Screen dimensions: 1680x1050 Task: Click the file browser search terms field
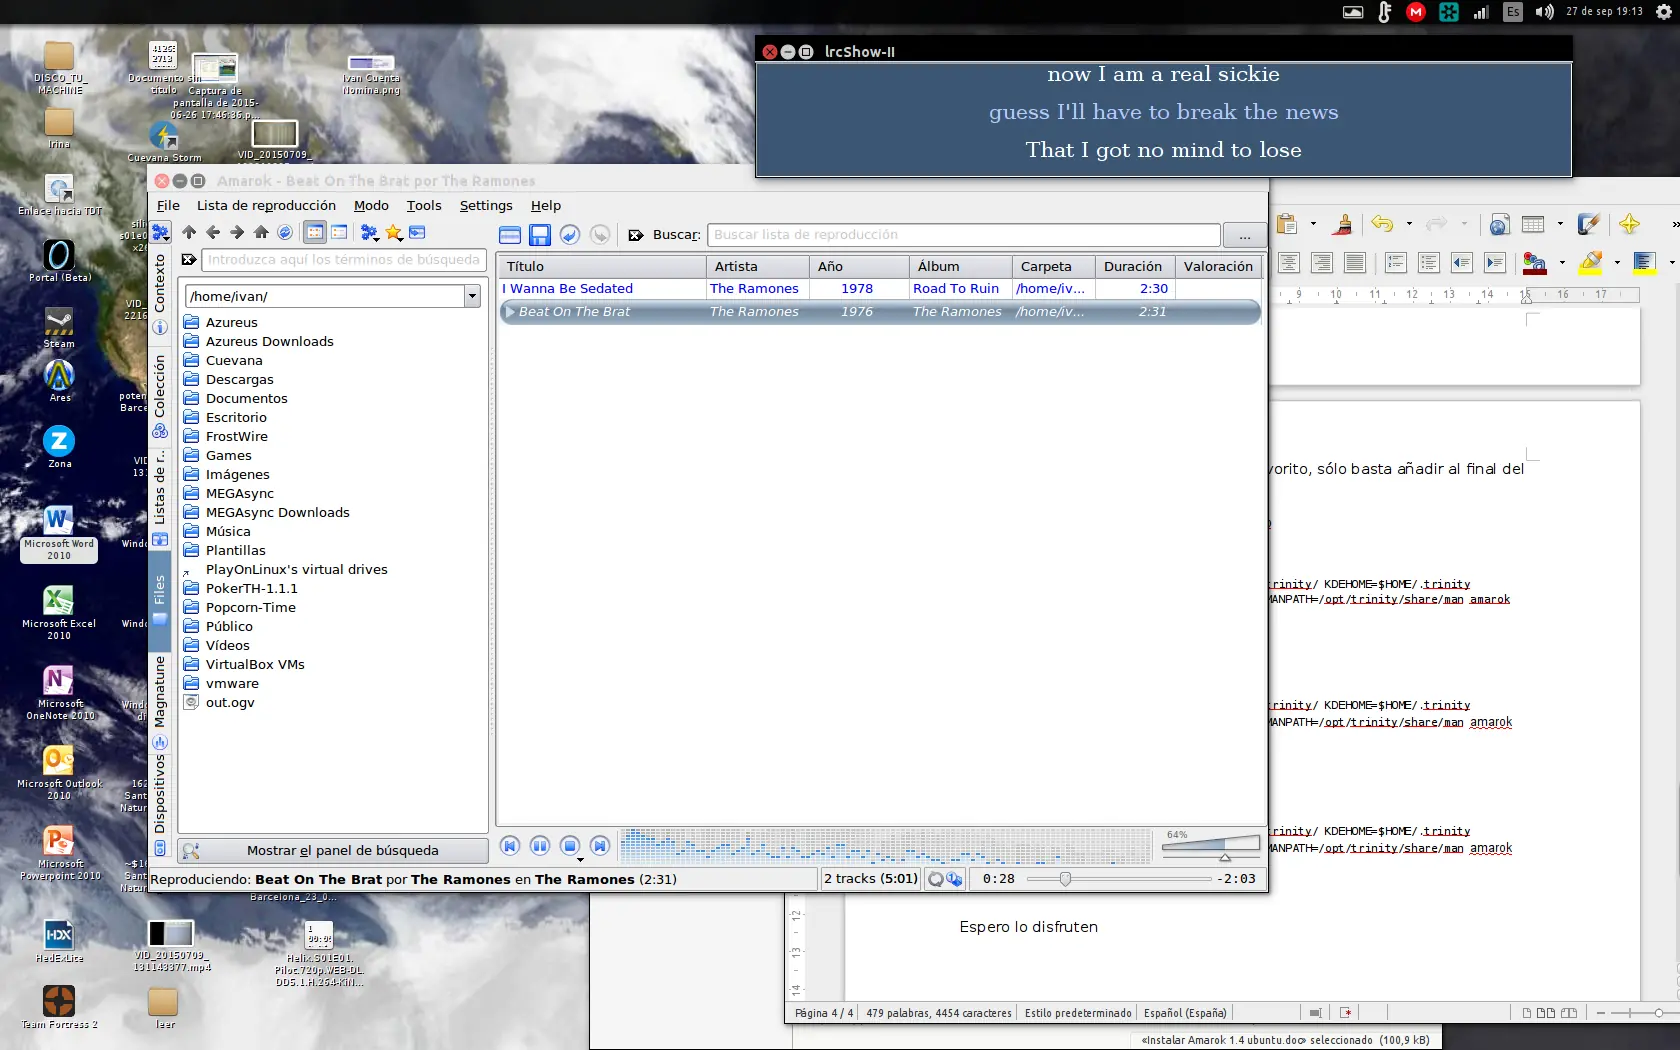[343, 260]
